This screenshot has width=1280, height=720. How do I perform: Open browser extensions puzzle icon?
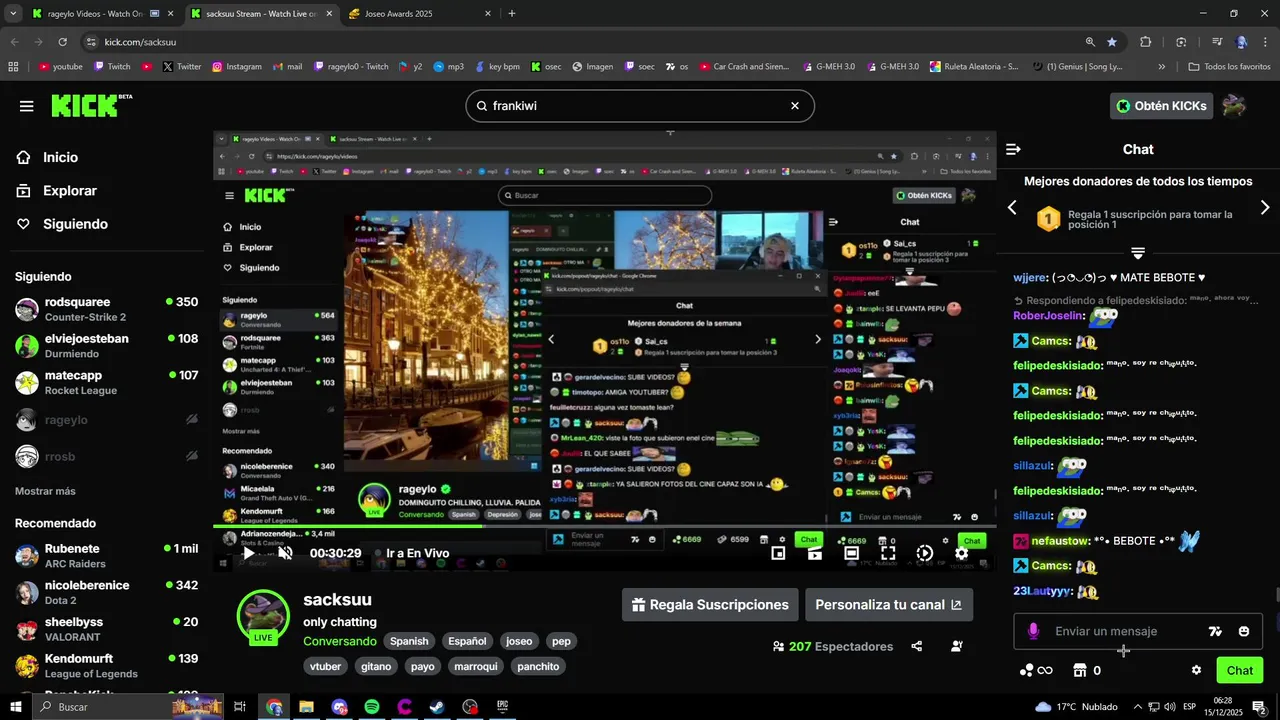pos(1146,42)
